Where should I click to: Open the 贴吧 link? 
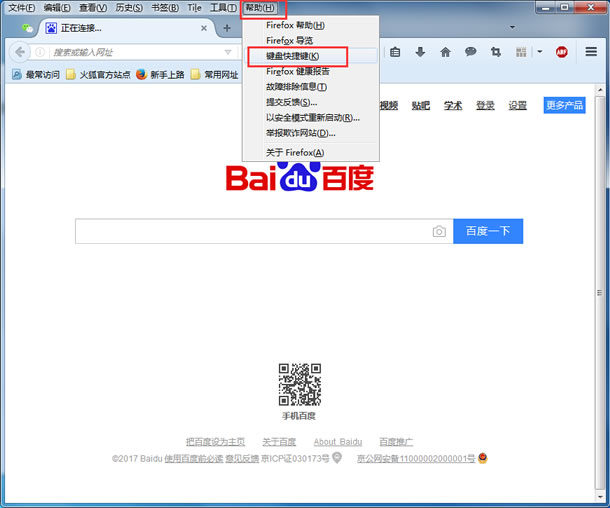tap(421, 105)
